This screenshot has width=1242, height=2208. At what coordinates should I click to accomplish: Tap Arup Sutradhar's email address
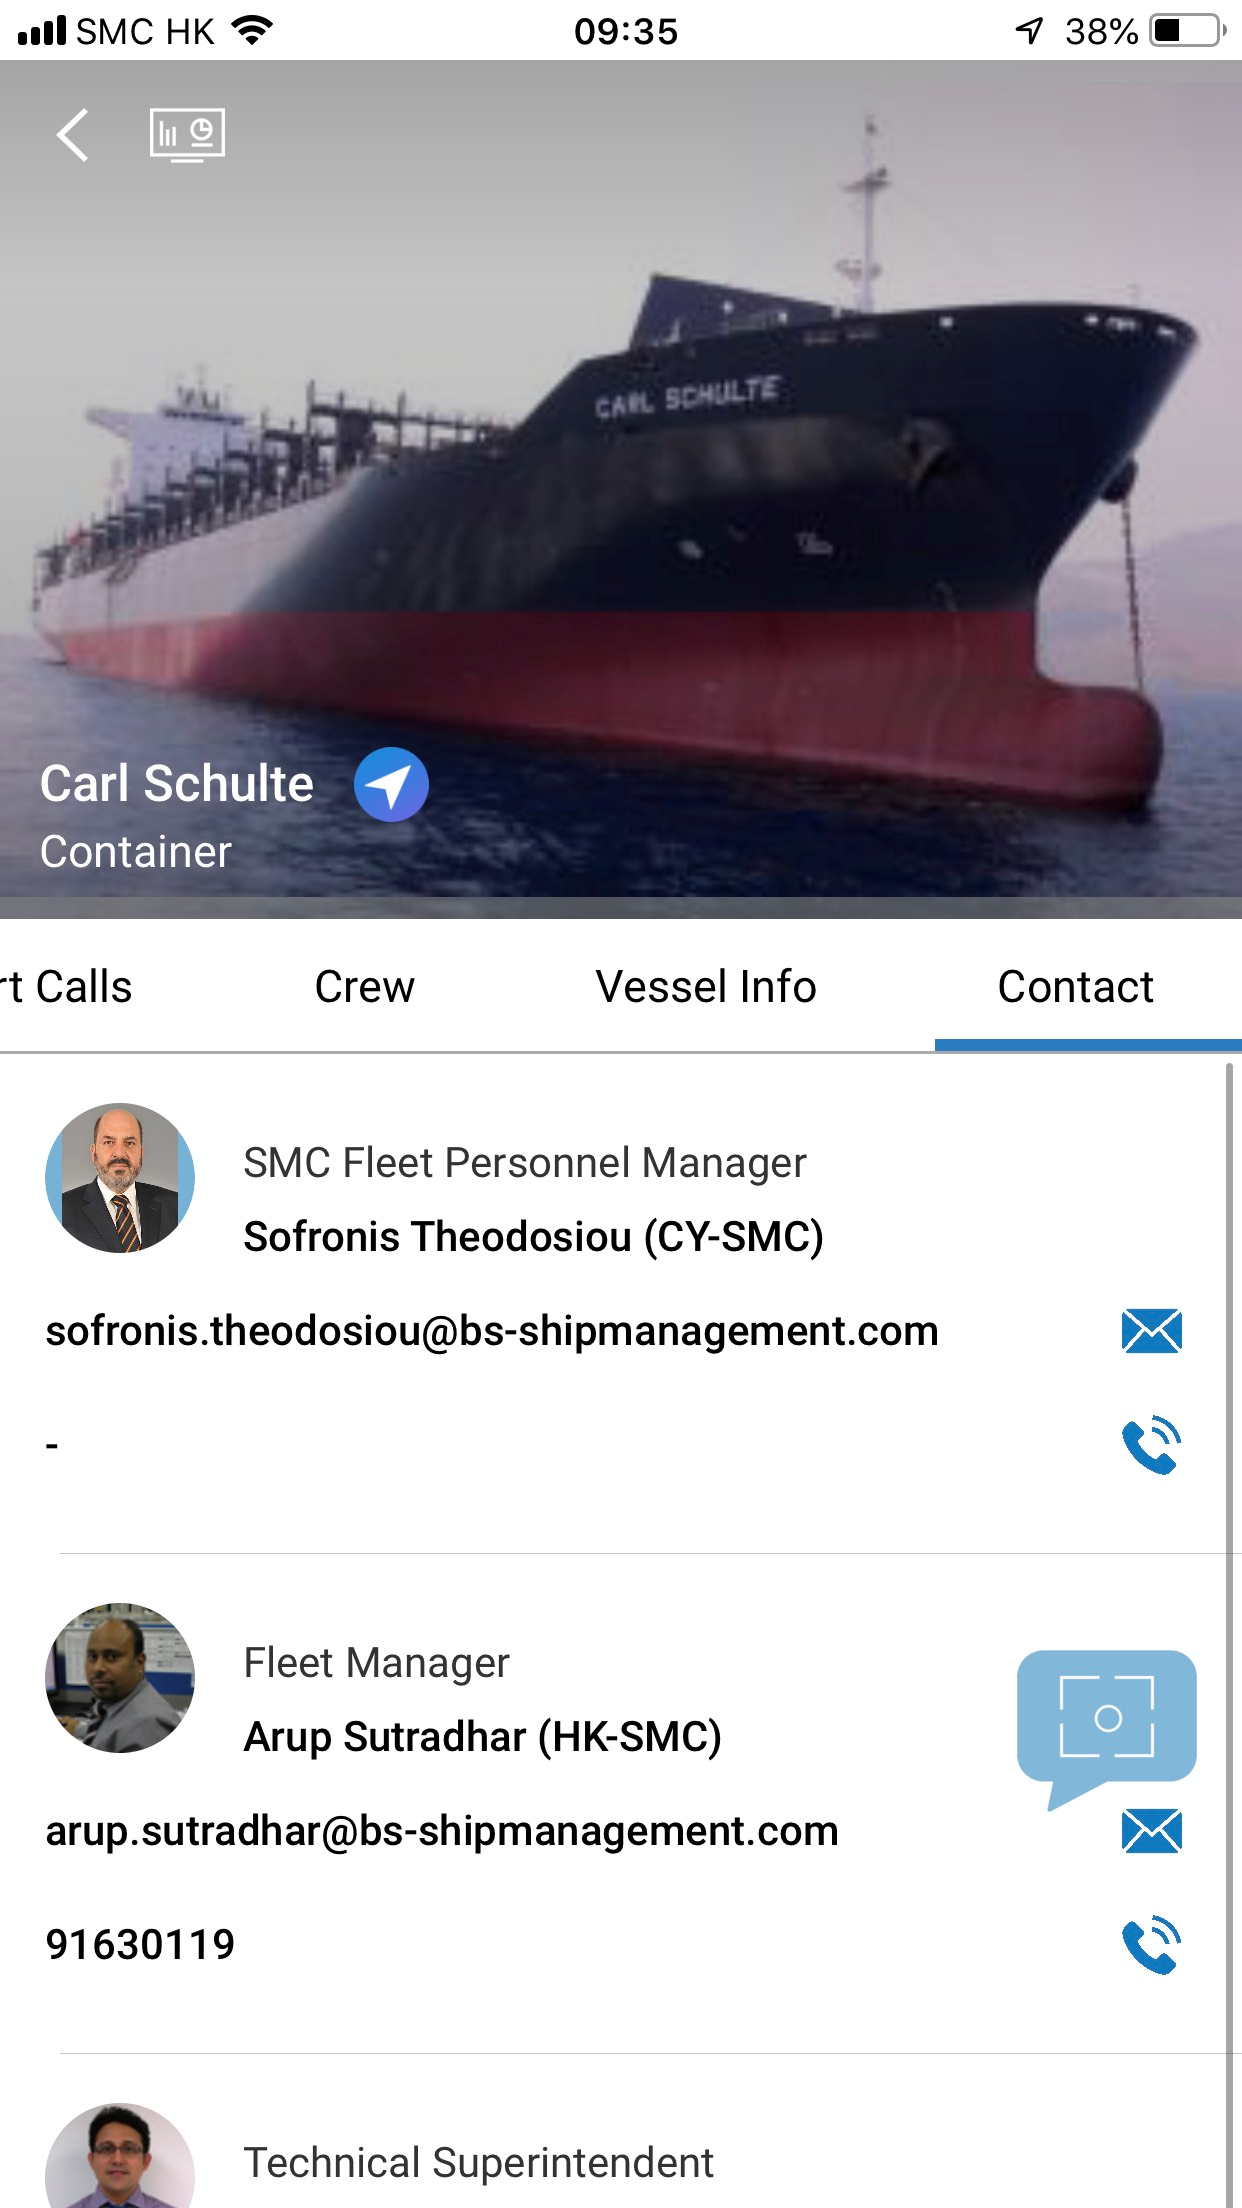tap(442, 1831)
